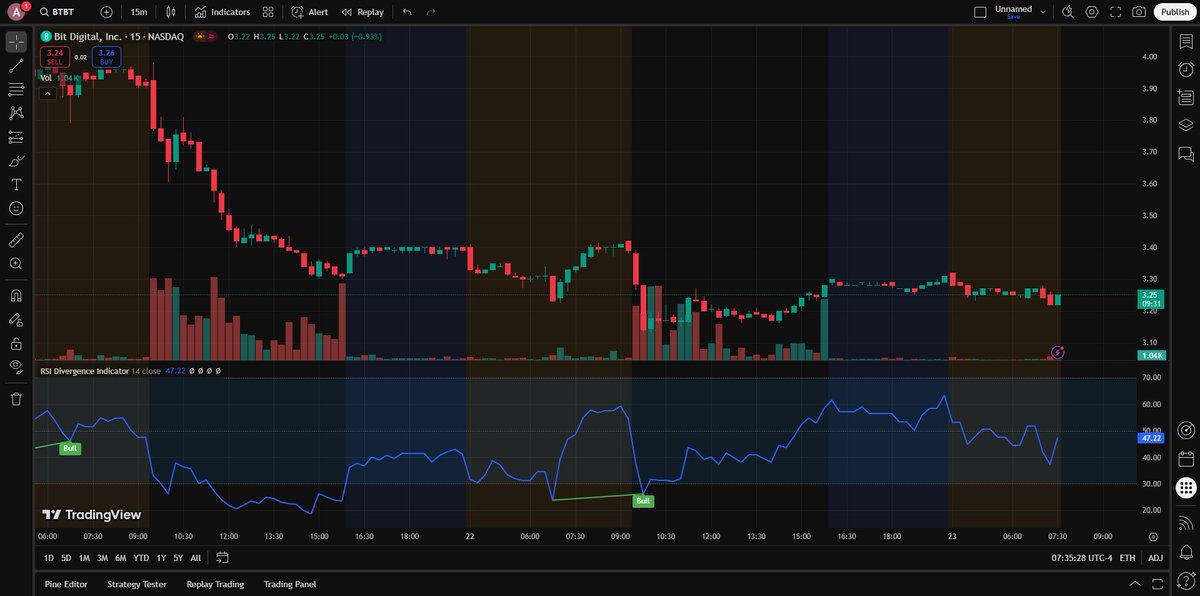Viewport: 1200px width, 596px height.
Task: Publish the chart idea
Action: [x=1173, y=12]
